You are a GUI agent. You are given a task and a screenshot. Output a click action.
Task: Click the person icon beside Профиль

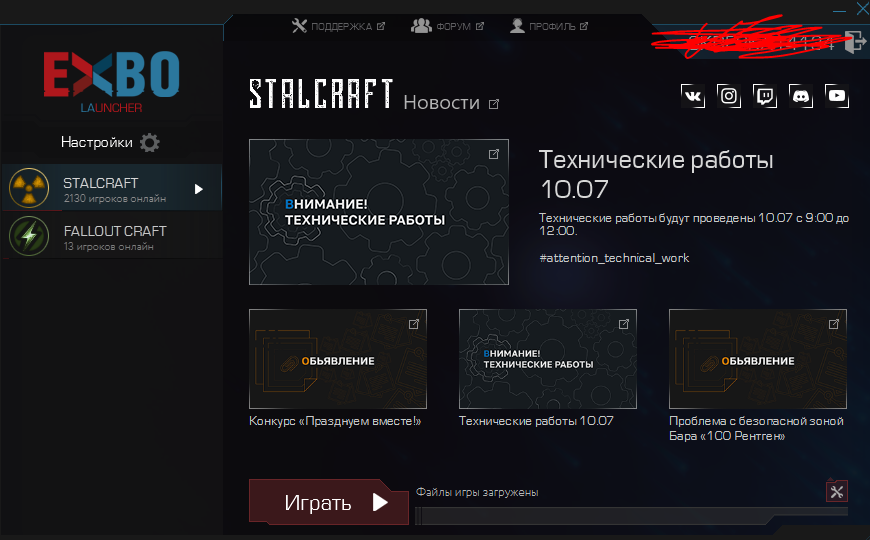pyautogui.click(x=517, y=26)
